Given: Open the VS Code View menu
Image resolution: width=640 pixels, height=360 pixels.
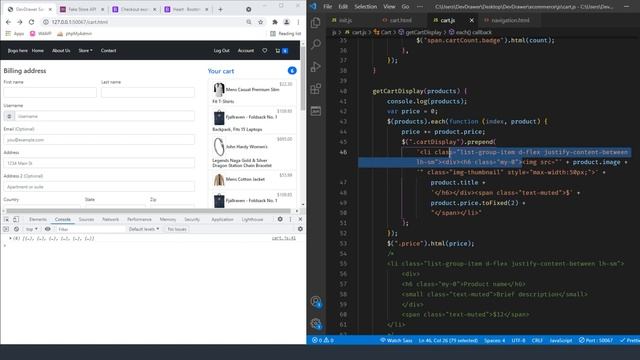Looking at the screenshot, I should (x=389, y=7).
